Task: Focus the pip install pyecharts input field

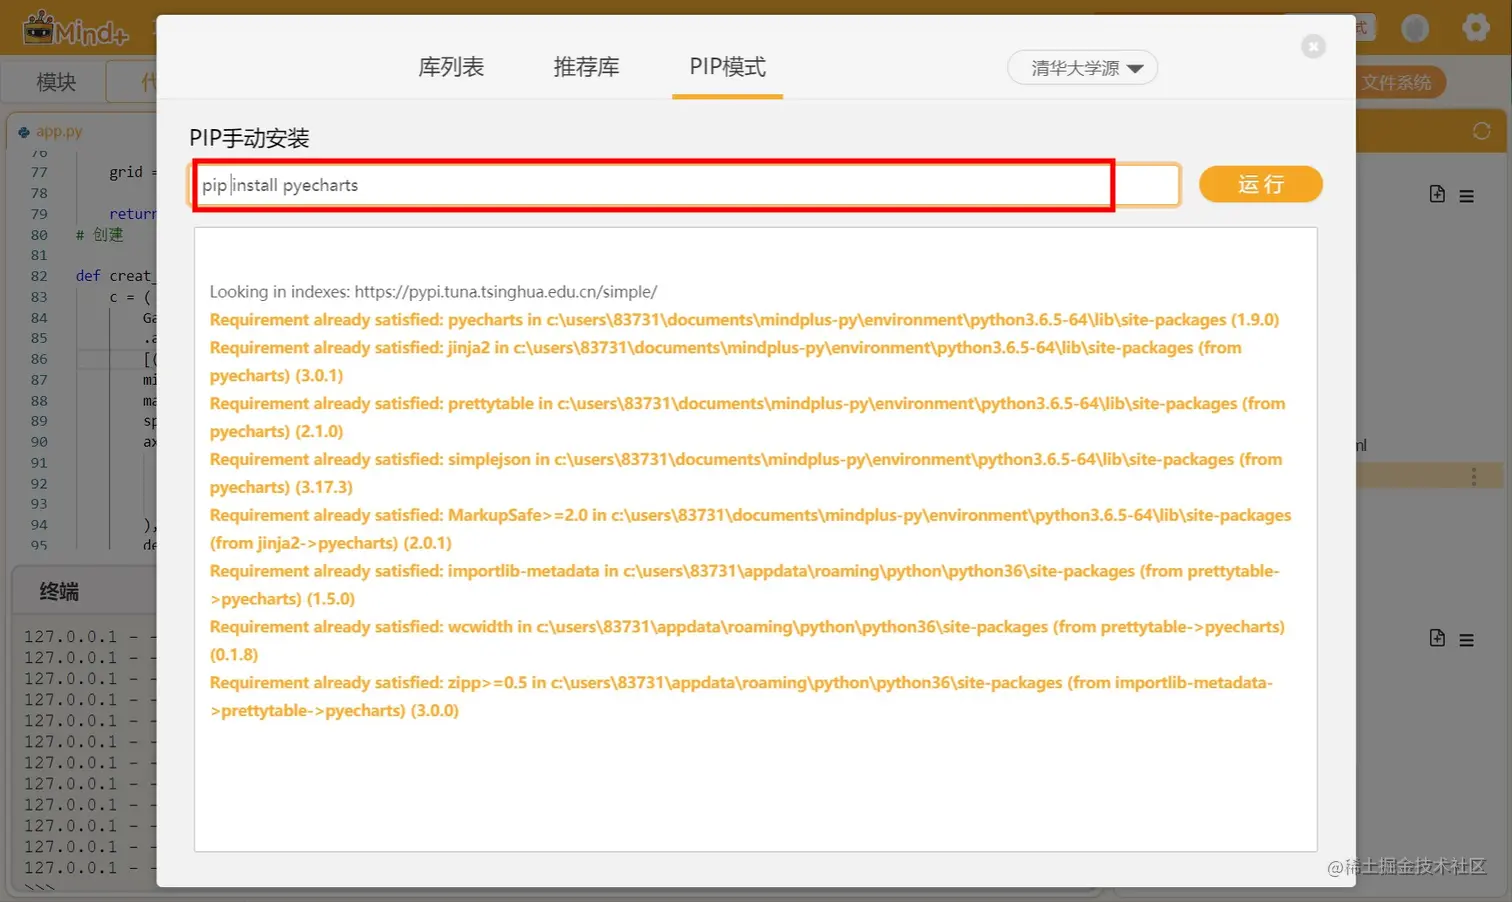Action: [x=685, y=185]
